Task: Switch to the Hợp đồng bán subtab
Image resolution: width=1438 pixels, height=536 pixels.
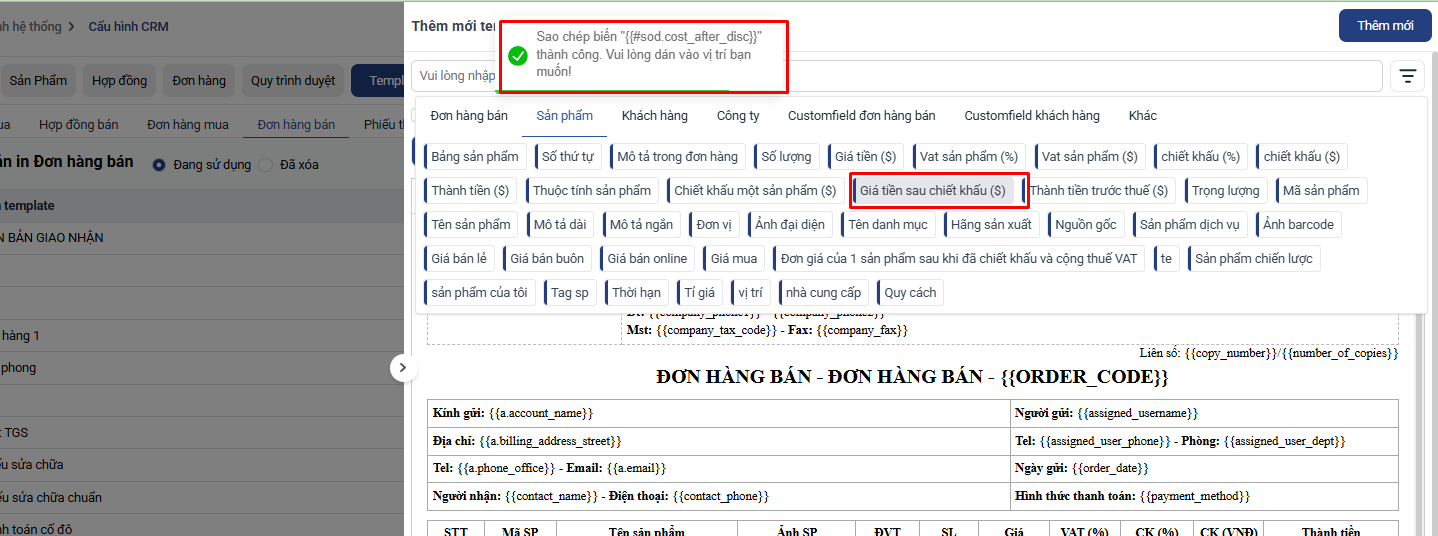Action: pyautogui.click(x=78, y=125)
